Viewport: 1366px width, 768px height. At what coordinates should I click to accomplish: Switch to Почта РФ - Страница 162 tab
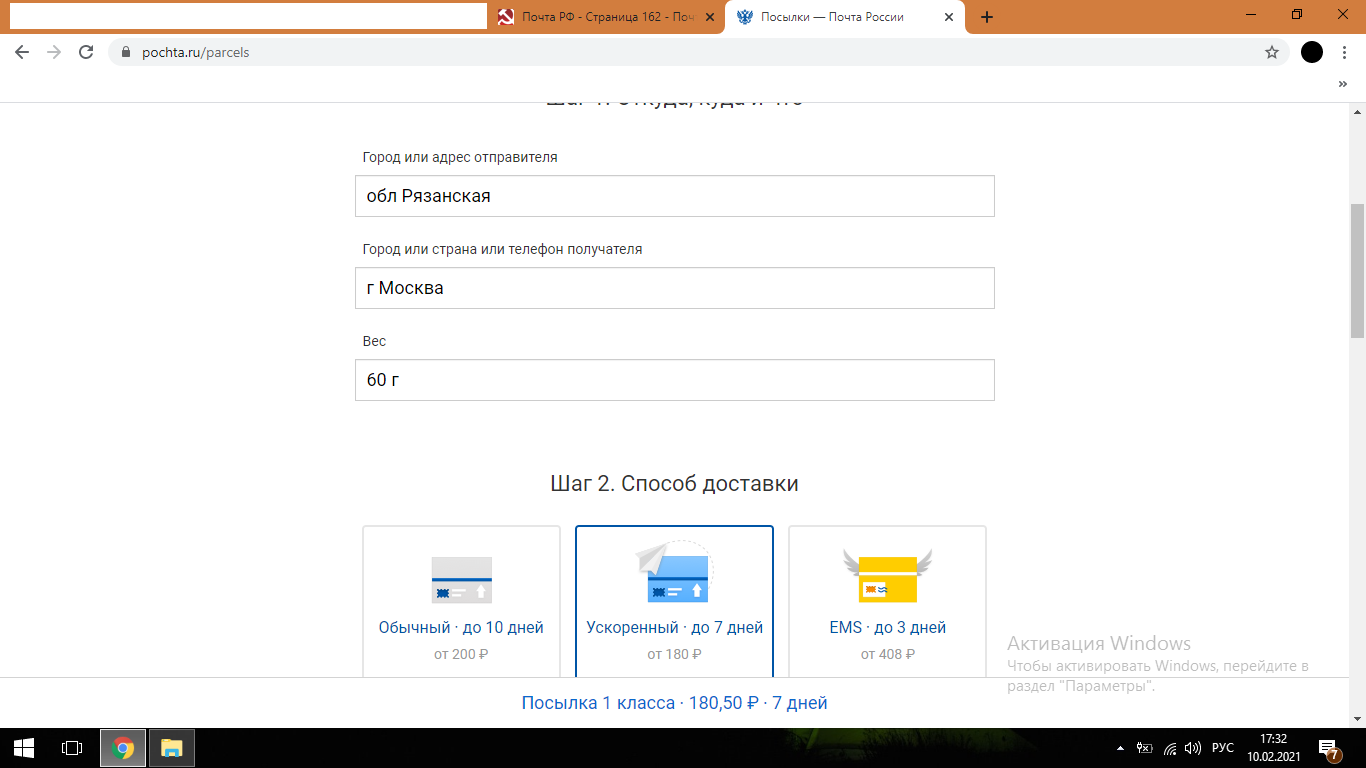coord(606,17)
